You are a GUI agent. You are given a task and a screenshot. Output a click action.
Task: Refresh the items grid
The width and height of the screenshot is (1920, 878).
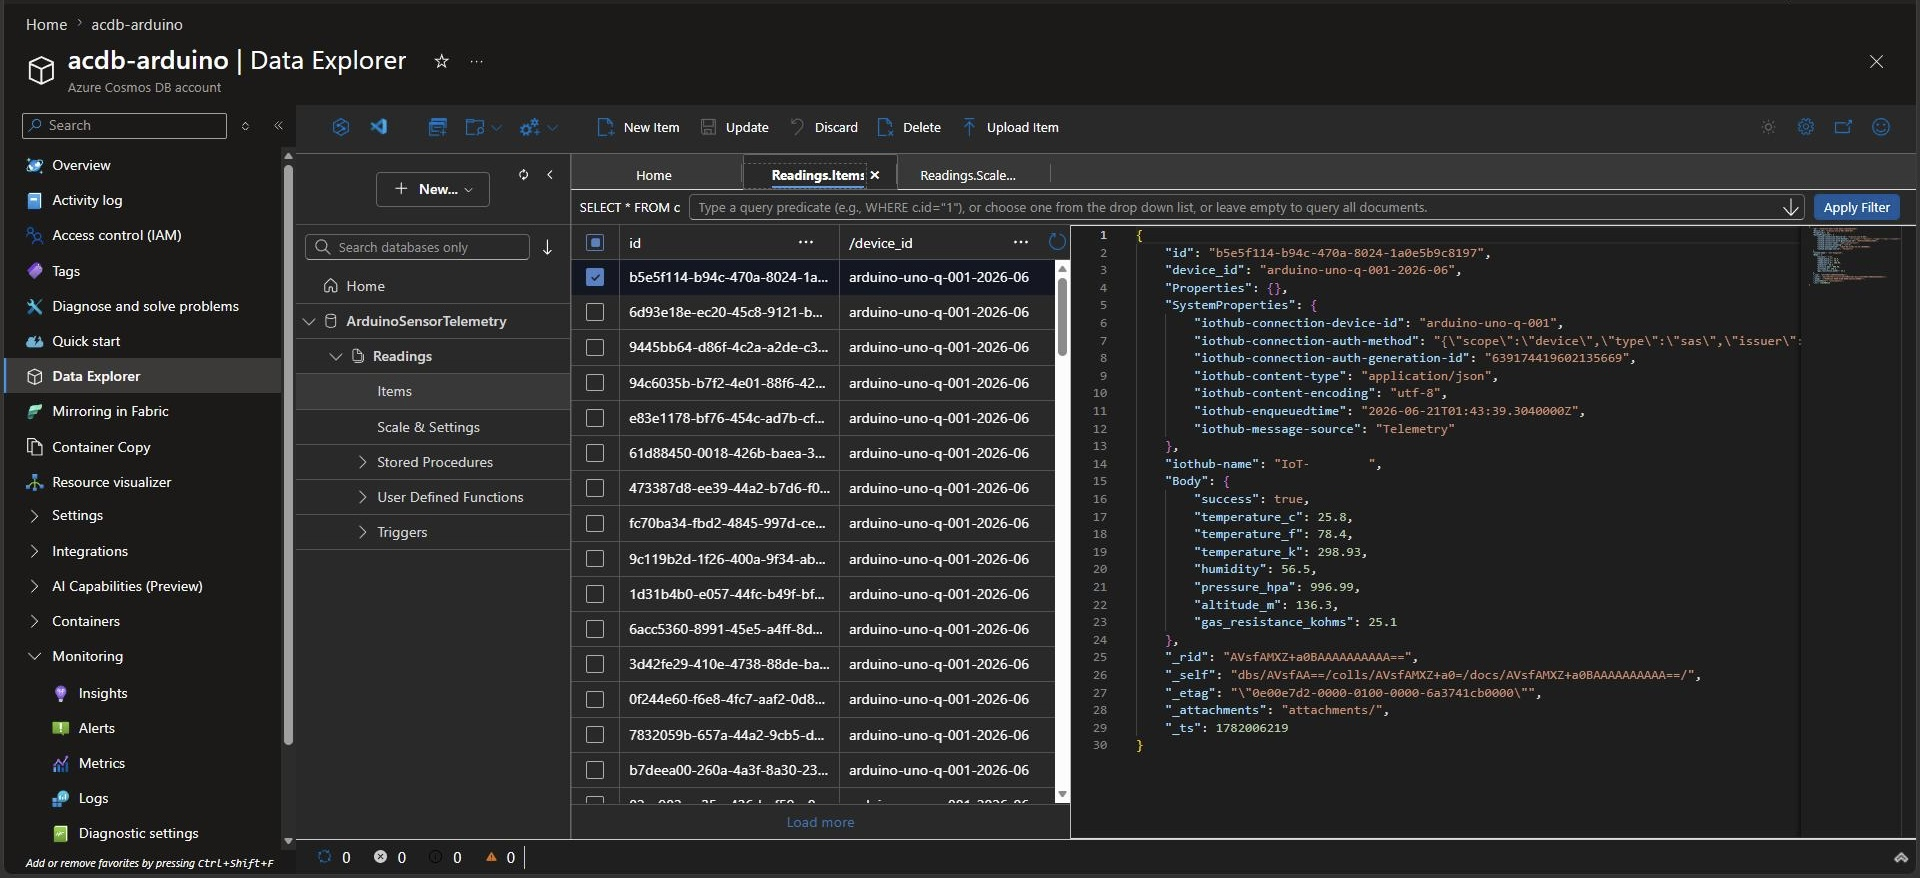click(x=1057, y=242)
